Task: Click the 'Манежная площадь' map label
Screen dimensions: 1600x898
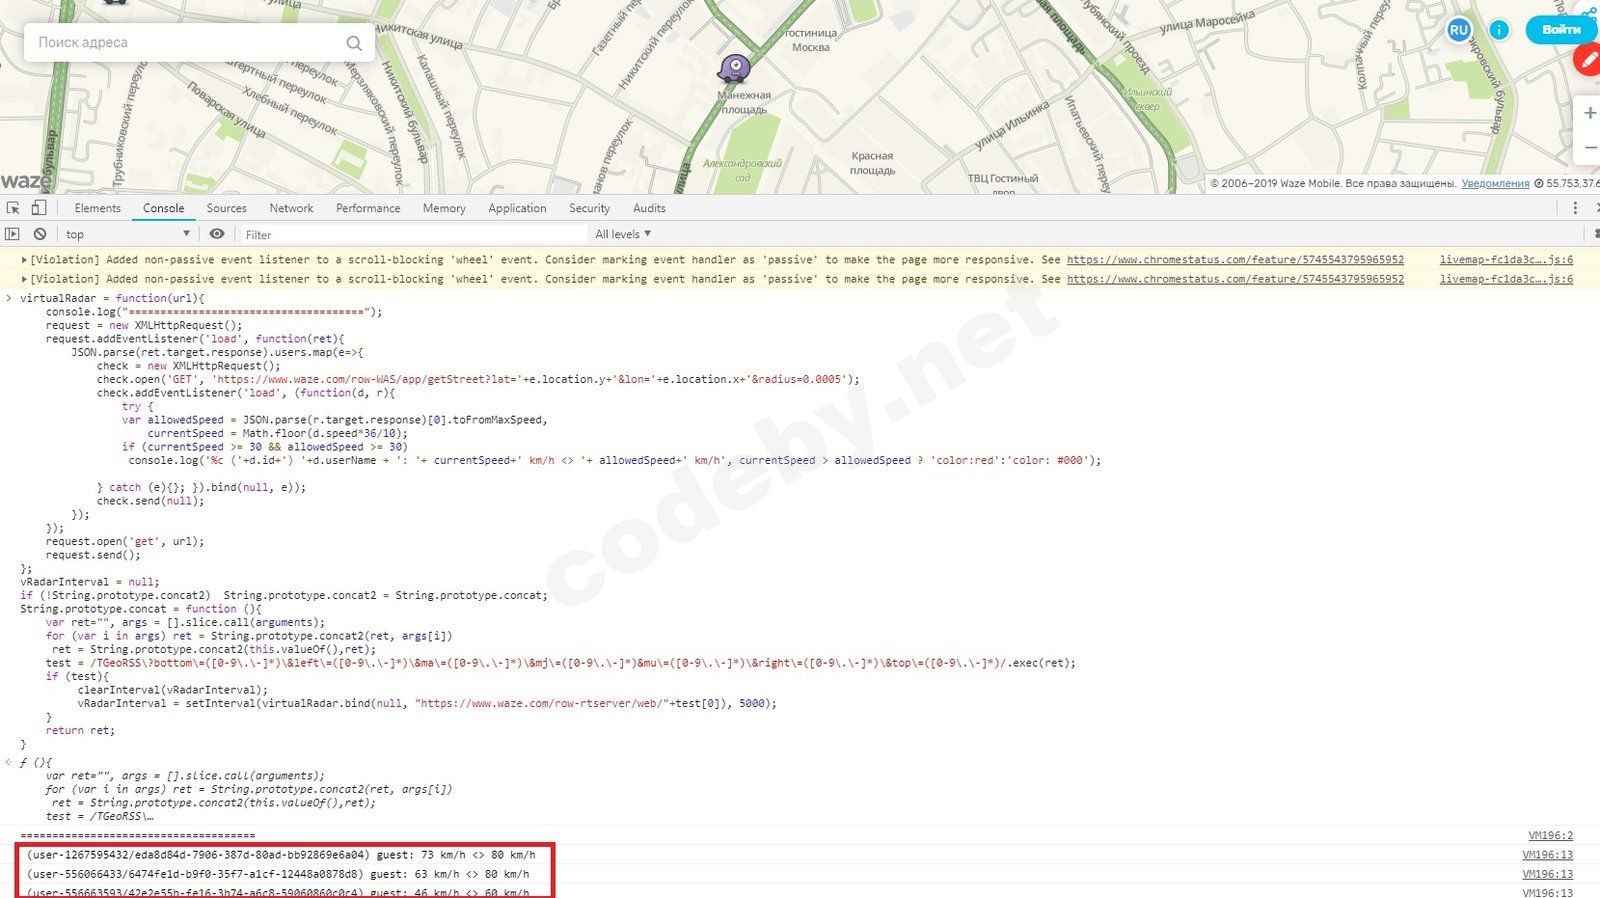Action: (744, 102)
